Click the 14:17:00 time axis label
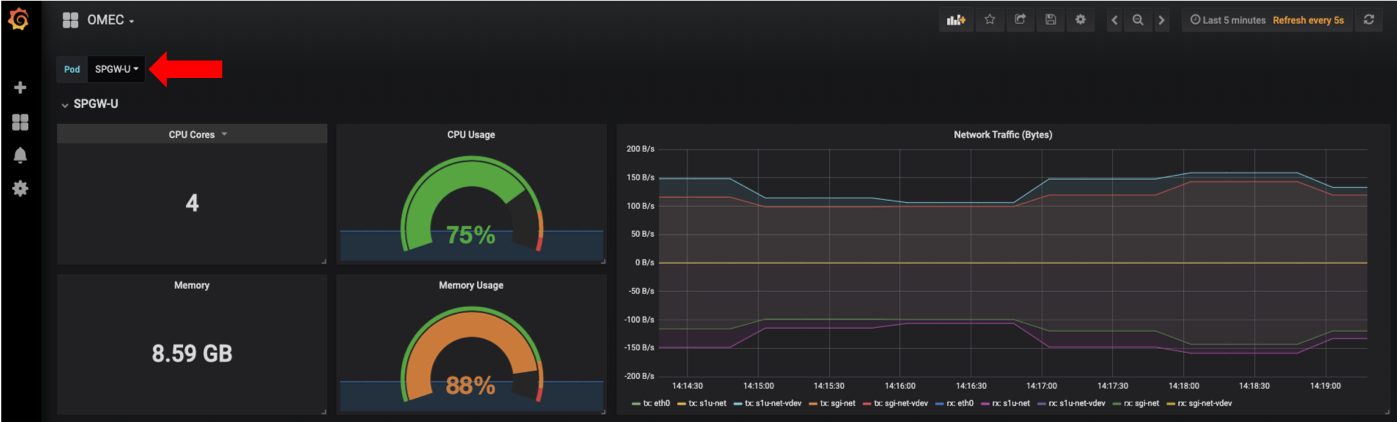This screenshot has height=422, width=1397. 1042,385
